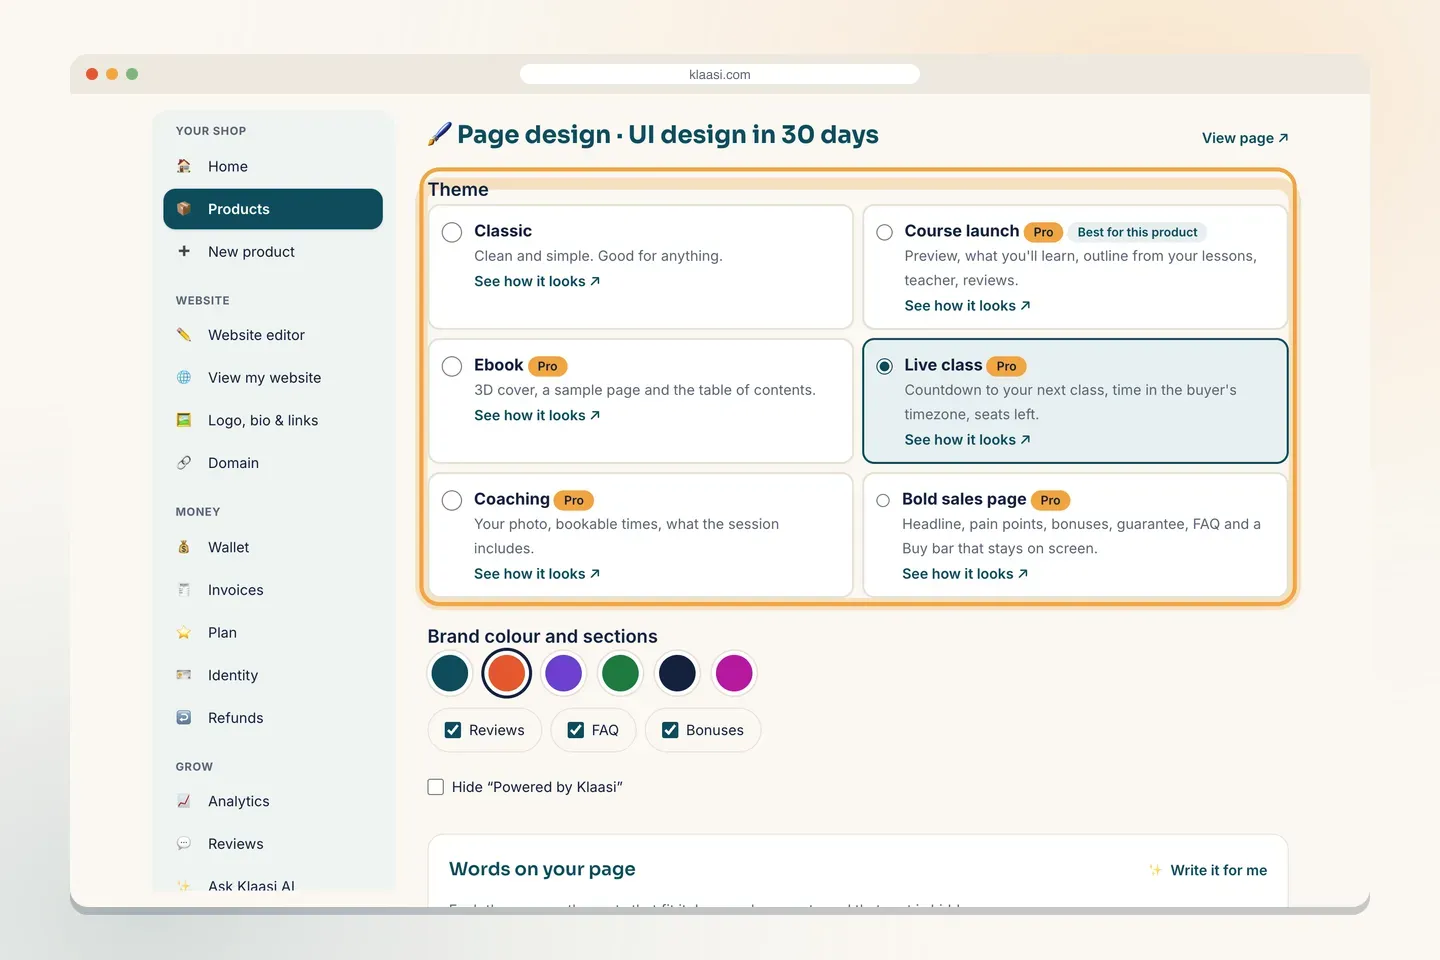This screenshot has height=960, width=1440.
Task: Click the pencil icon beside Website editor
Action: pos(184,335)
